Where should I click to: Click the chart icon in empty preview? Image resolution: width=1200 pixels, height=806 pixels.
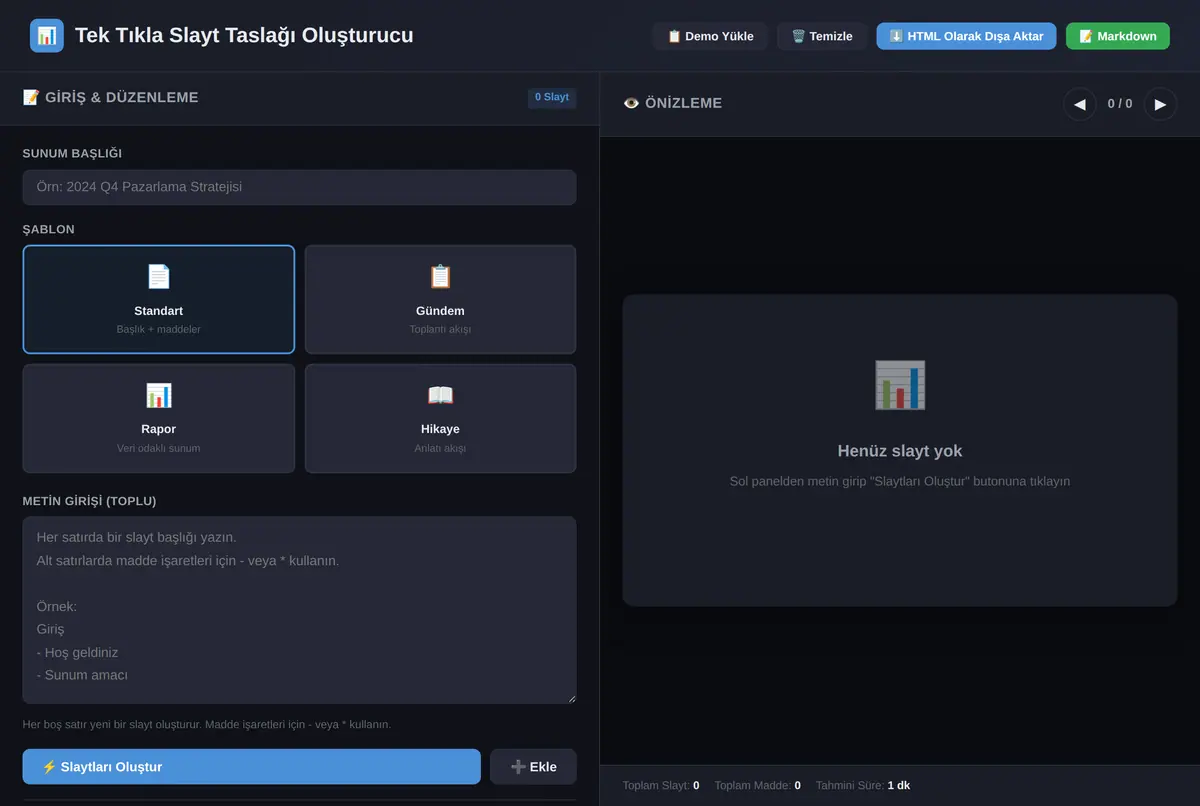900,385
